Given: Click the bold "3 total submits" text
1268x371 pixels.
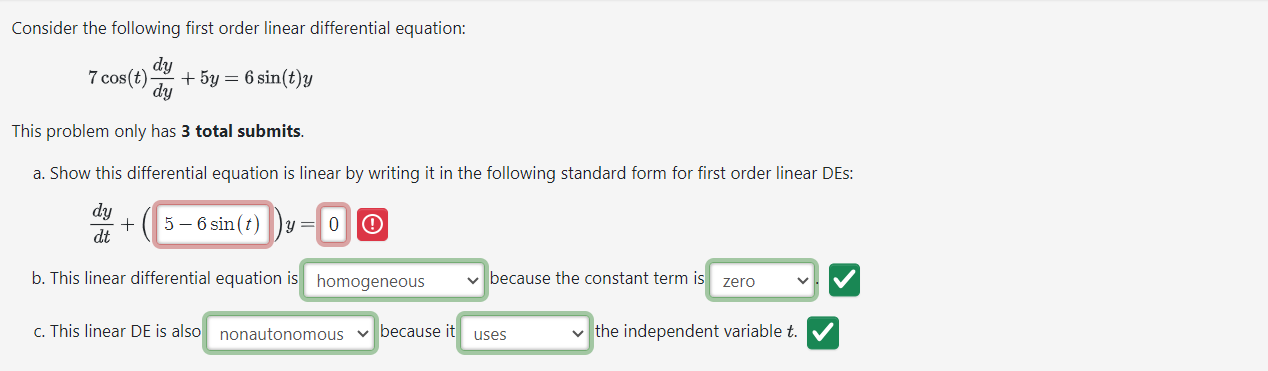Looking at the screenshot, I should pos(241,131).
